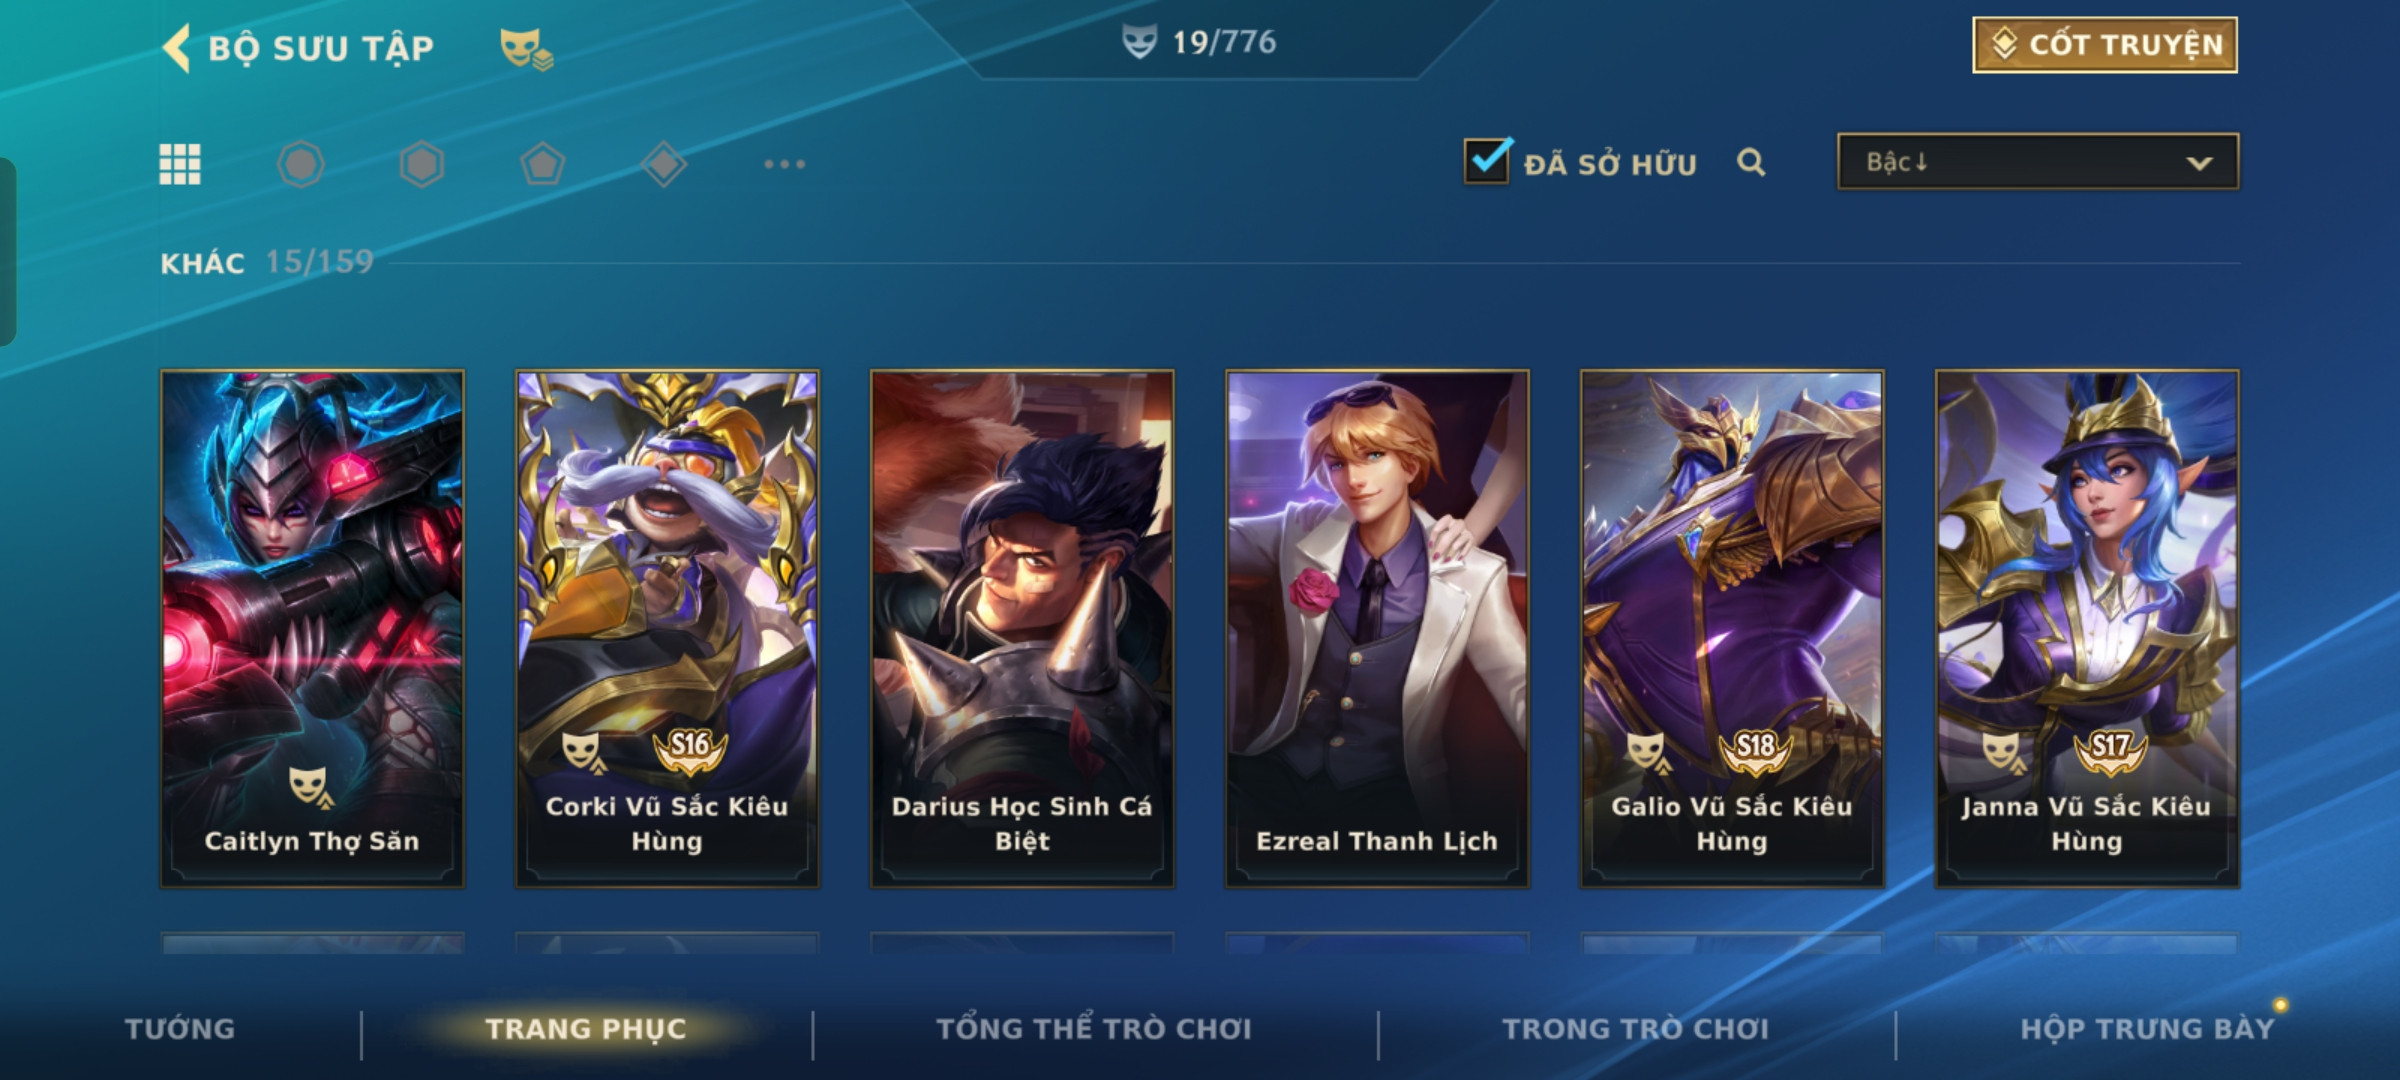2400x1080 pixels.
Task: Open the skin search magnifier
Action: click(1751, 162)
